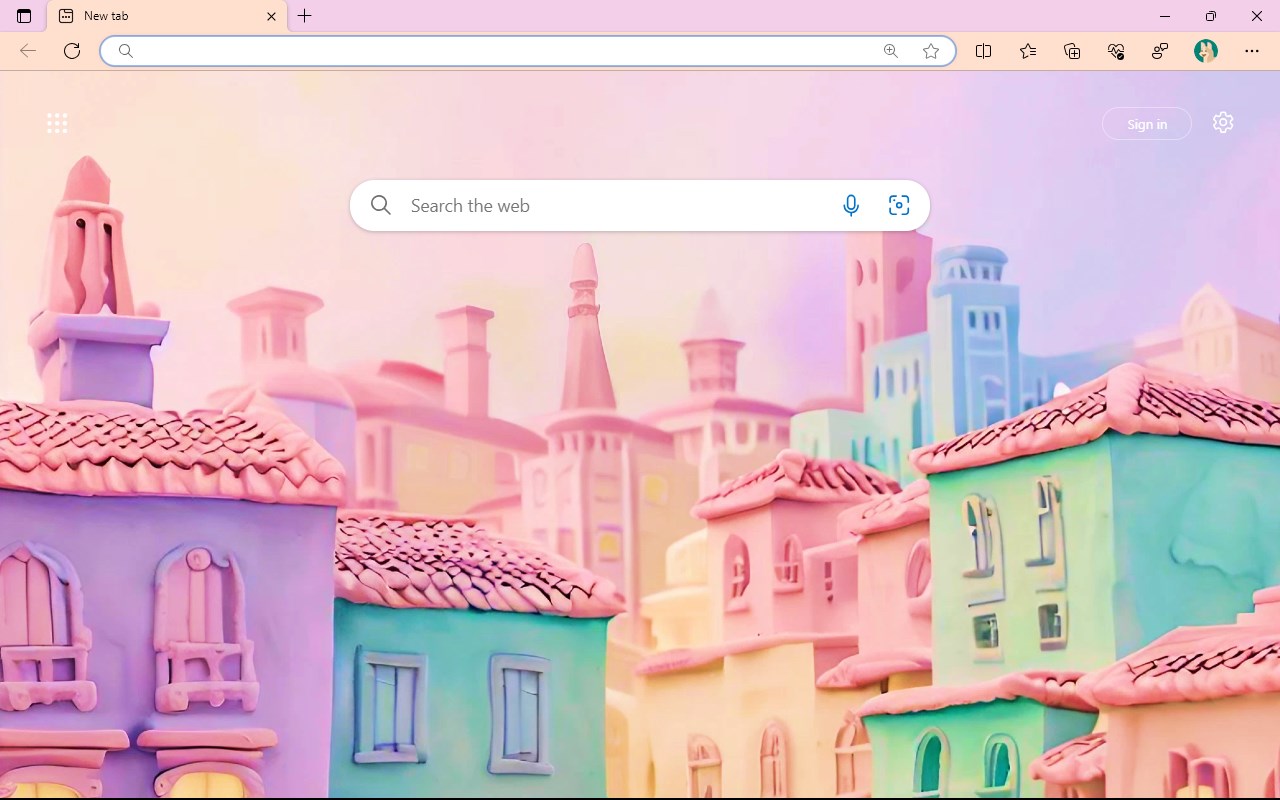Restore down the browser window
The height and width of the screenshot is (800, 1280).
(x=1211, y=16)
